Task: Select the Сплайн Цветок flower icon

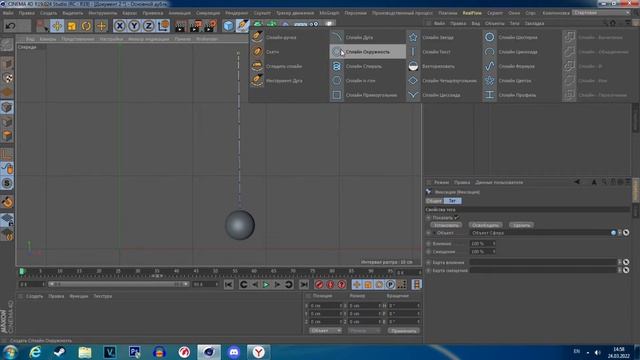Action: (489, 80)
